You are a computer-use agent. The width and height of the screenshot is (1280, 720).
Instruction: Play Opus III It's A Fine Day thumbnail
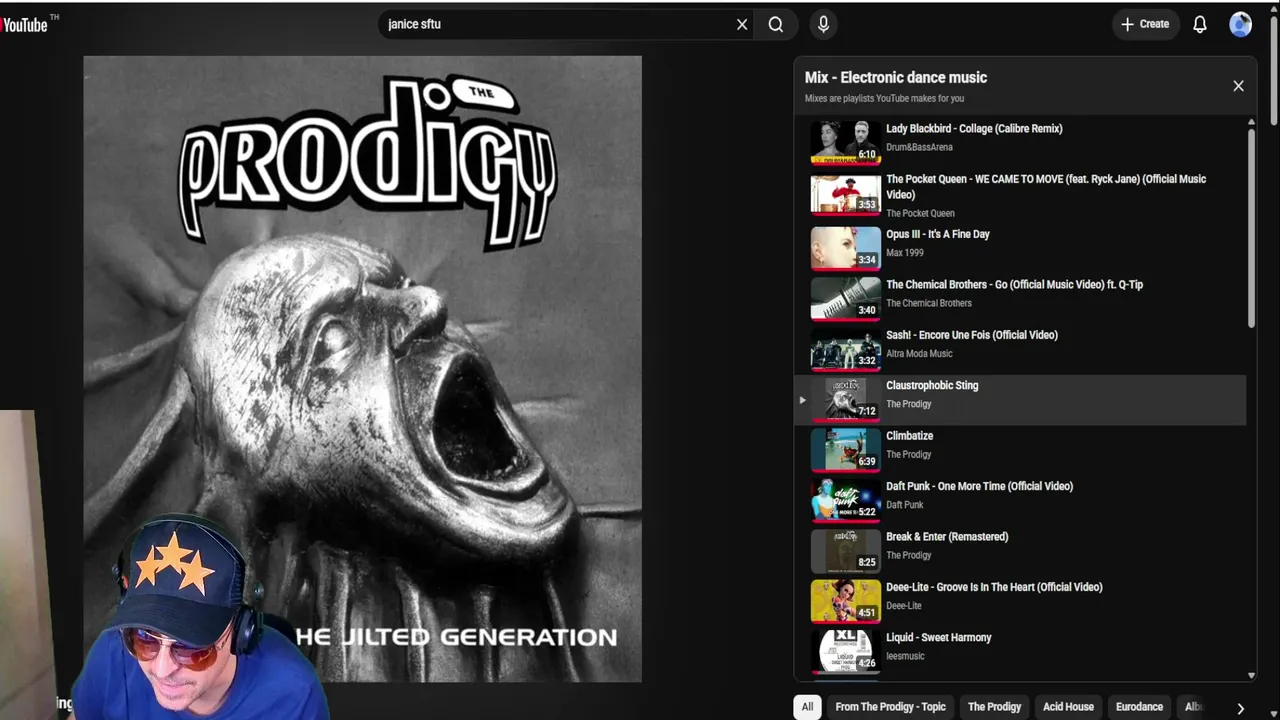845,248
